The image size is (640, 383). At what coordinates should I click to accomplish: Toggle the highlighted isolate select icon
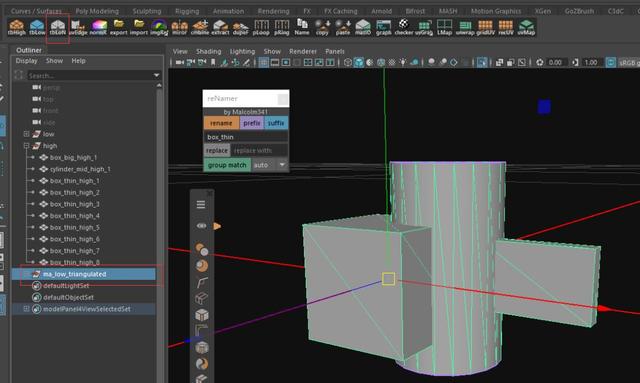[482, 62]
